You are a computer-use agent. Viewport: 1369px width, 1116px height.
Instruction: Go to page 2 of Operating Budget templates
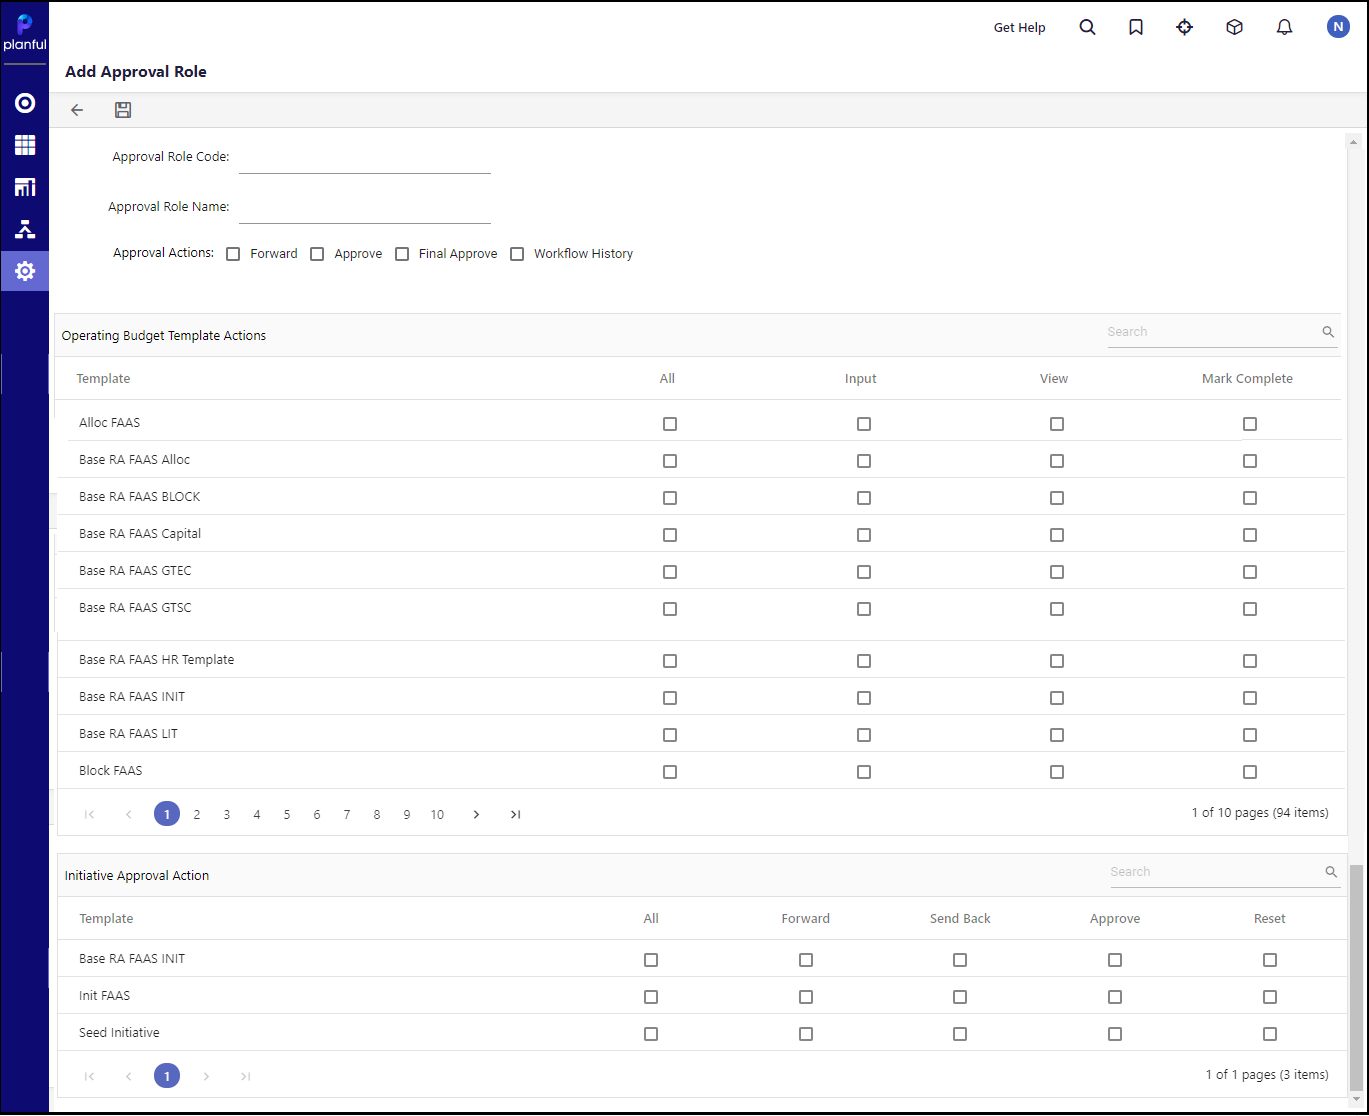[197, 815]
